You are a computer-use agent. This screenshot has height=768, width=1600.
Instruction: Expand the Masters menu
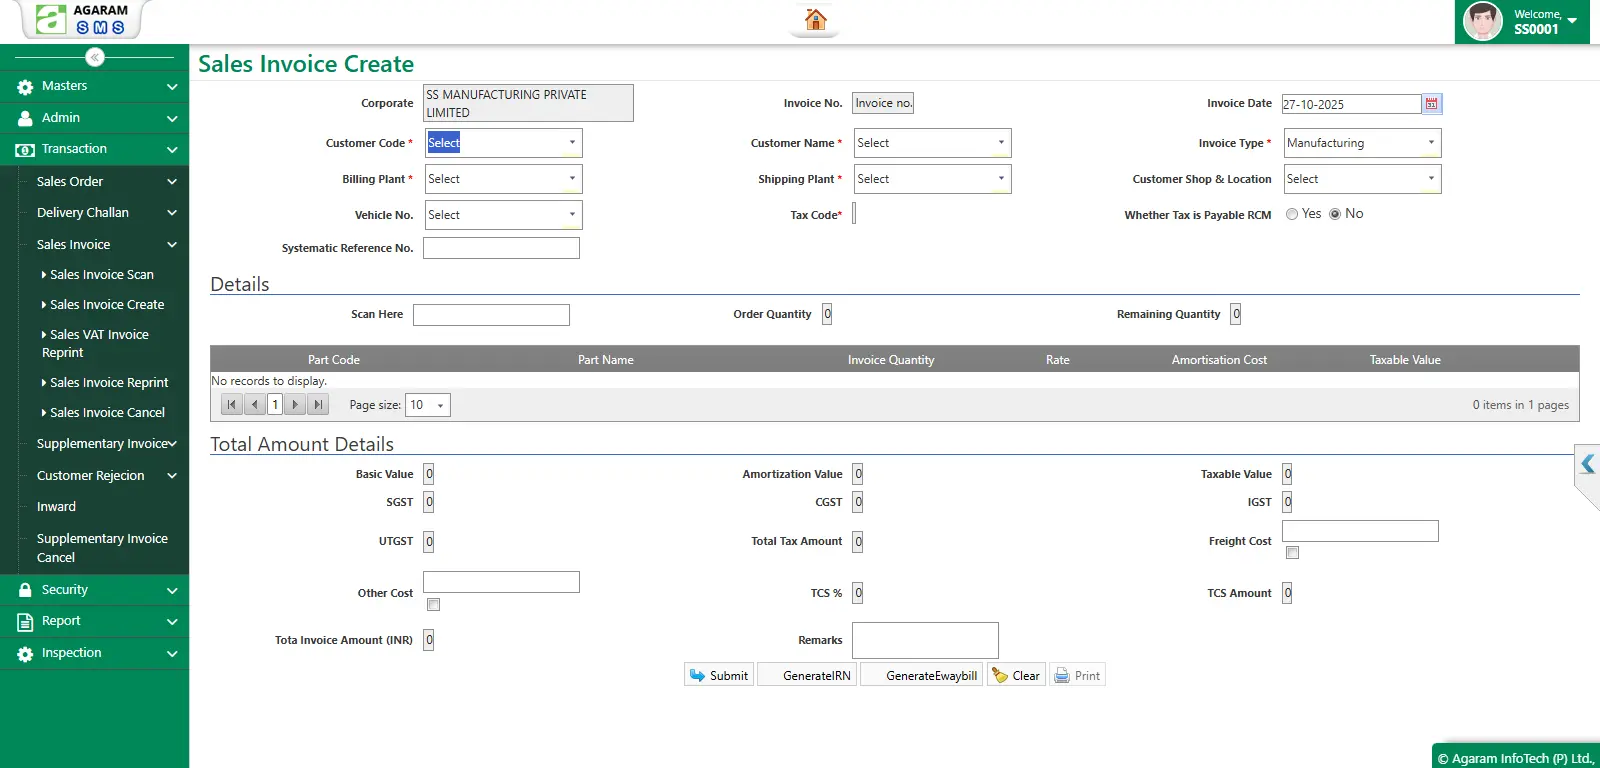[94, 87]
